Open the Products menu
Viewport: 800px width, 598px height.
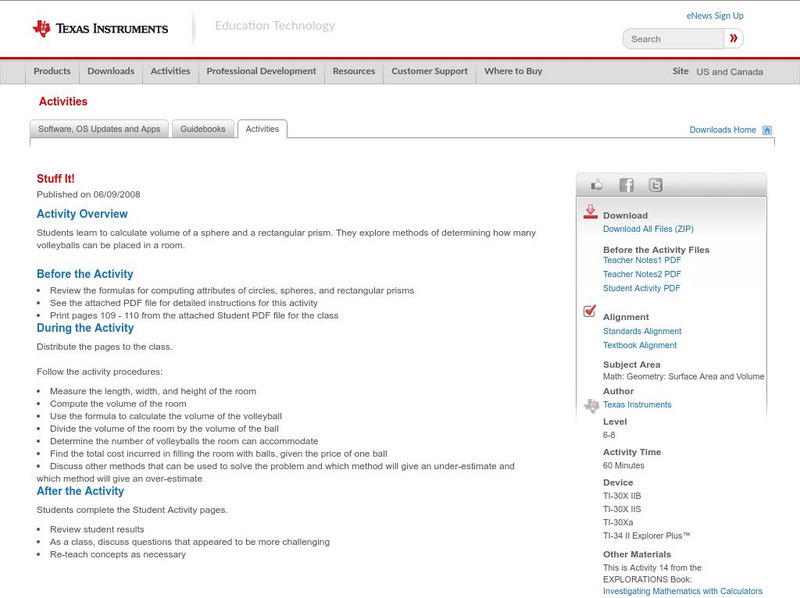pos(52,71)
